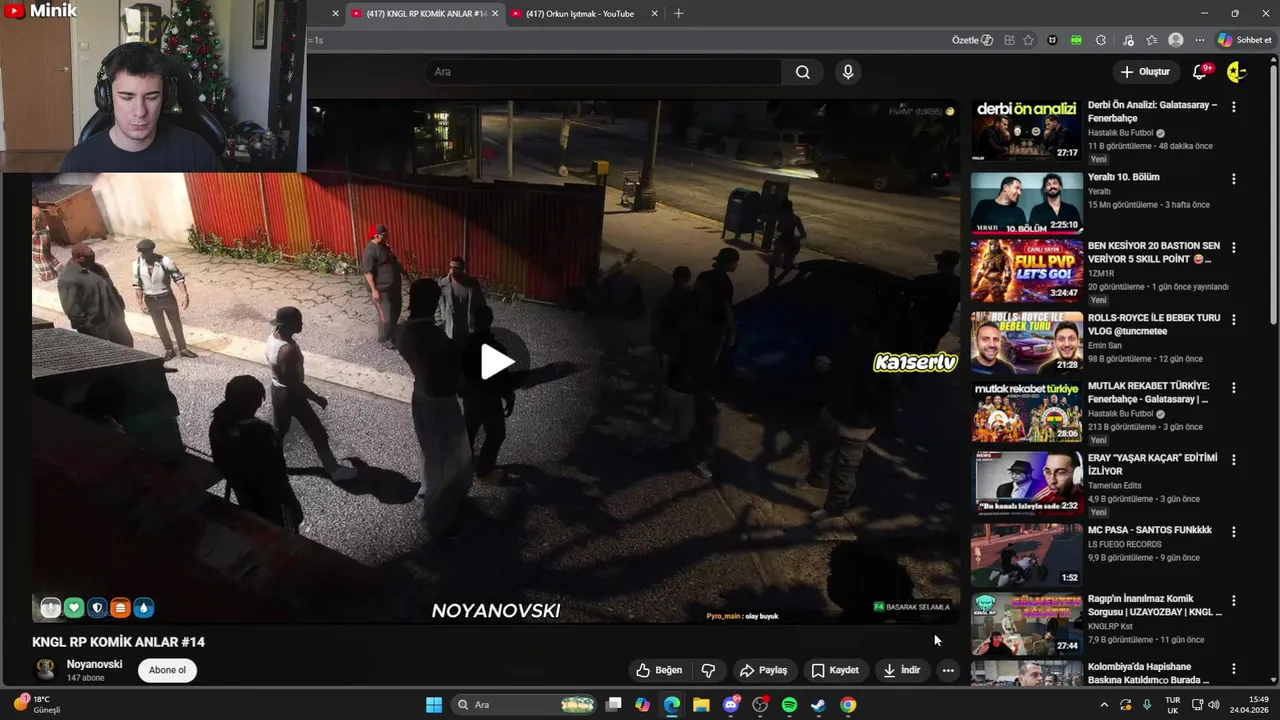
Task: Open 'ERAY YAŞAR KAÇAR EDİTİMİ İZLİYOR' title
Action: pos(1153,464)
